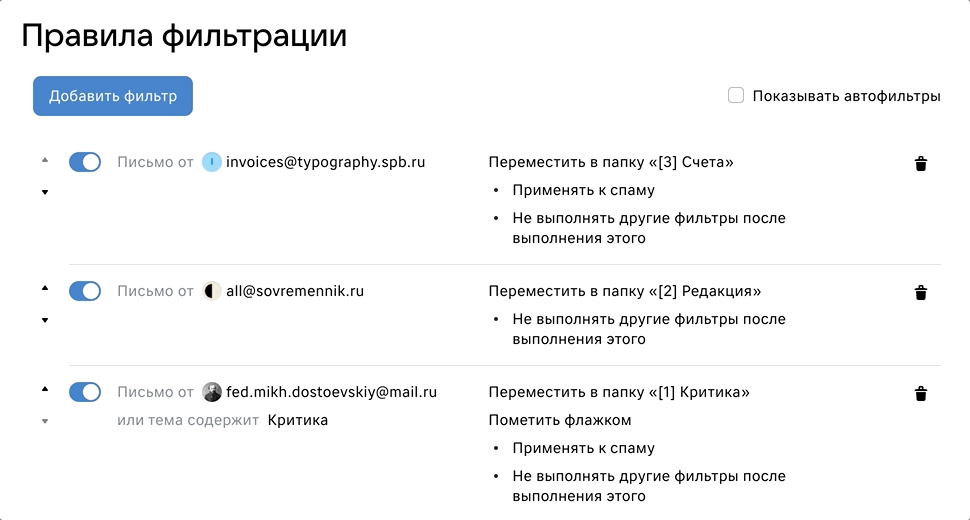This screenshot has height=520, width=970.
Task: Open the rule Переместить в папку «[1] Критика»
Action: tap(619, 392)
